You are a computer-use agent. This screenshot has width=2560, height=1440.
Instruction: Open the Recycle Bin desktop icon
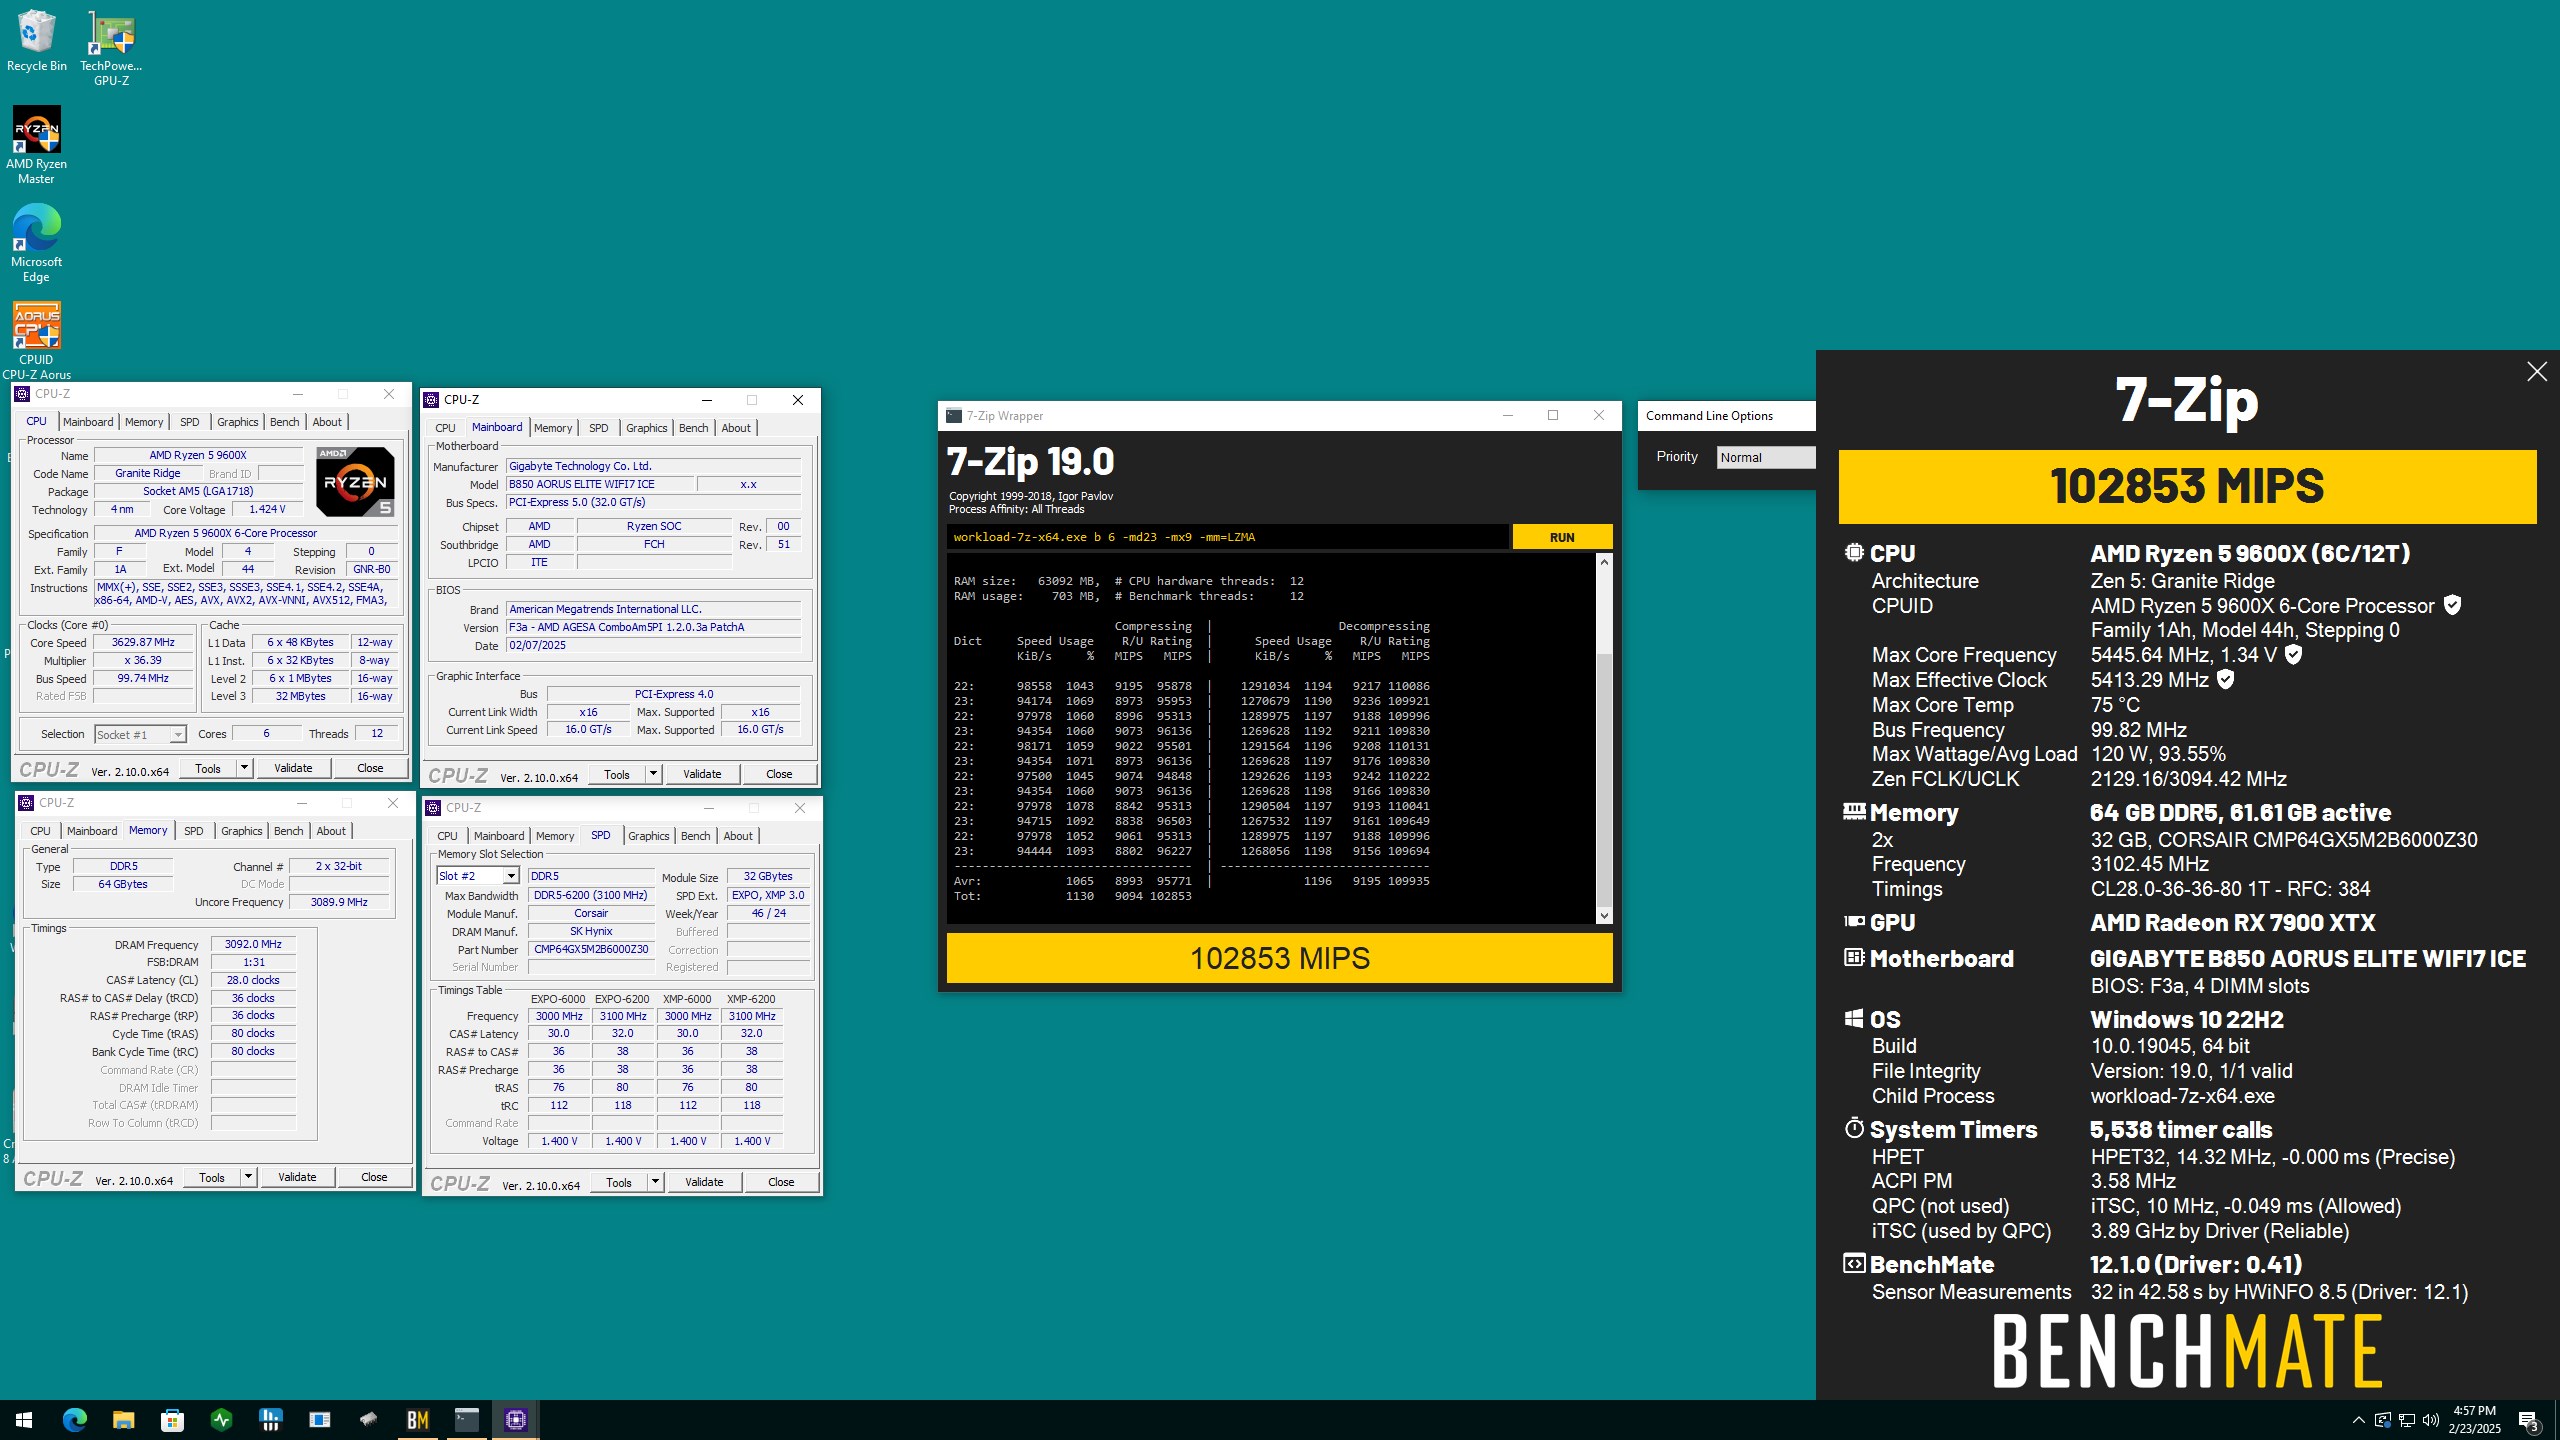click(36, 42)
